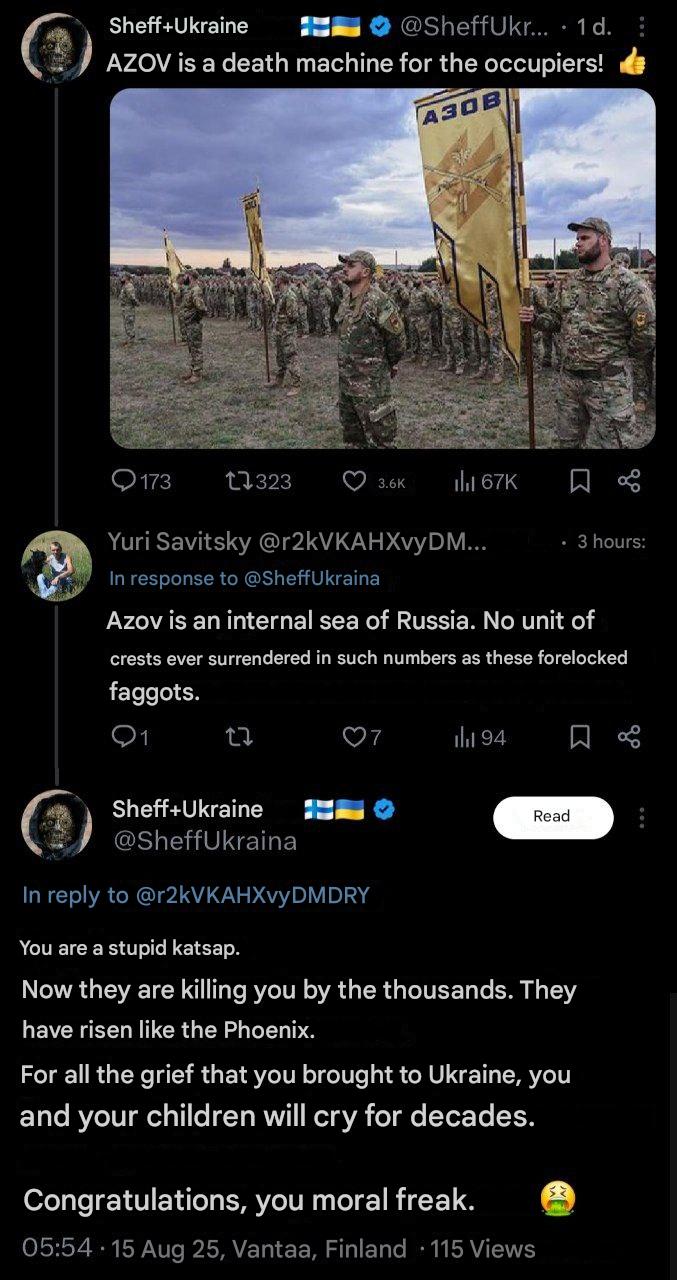The image size is (677, 1280).
Task: Like Yuri Savitsky's comment with 7 likes
Action: point(362,738)
